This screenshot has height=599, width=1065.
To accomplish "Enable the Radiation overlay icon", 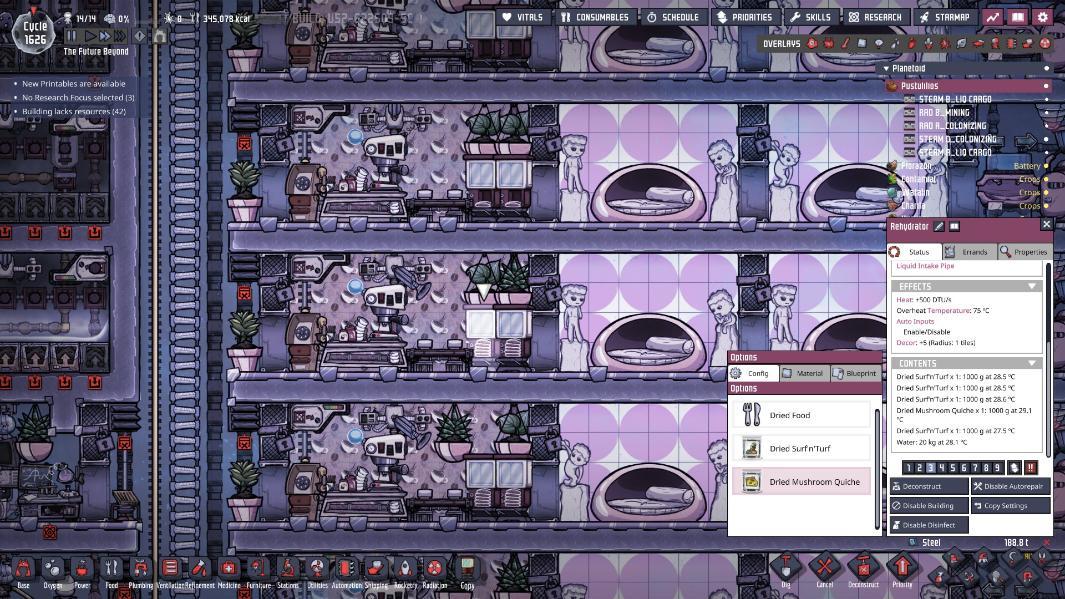I will pyautogui.click(x=1045, y=43).
